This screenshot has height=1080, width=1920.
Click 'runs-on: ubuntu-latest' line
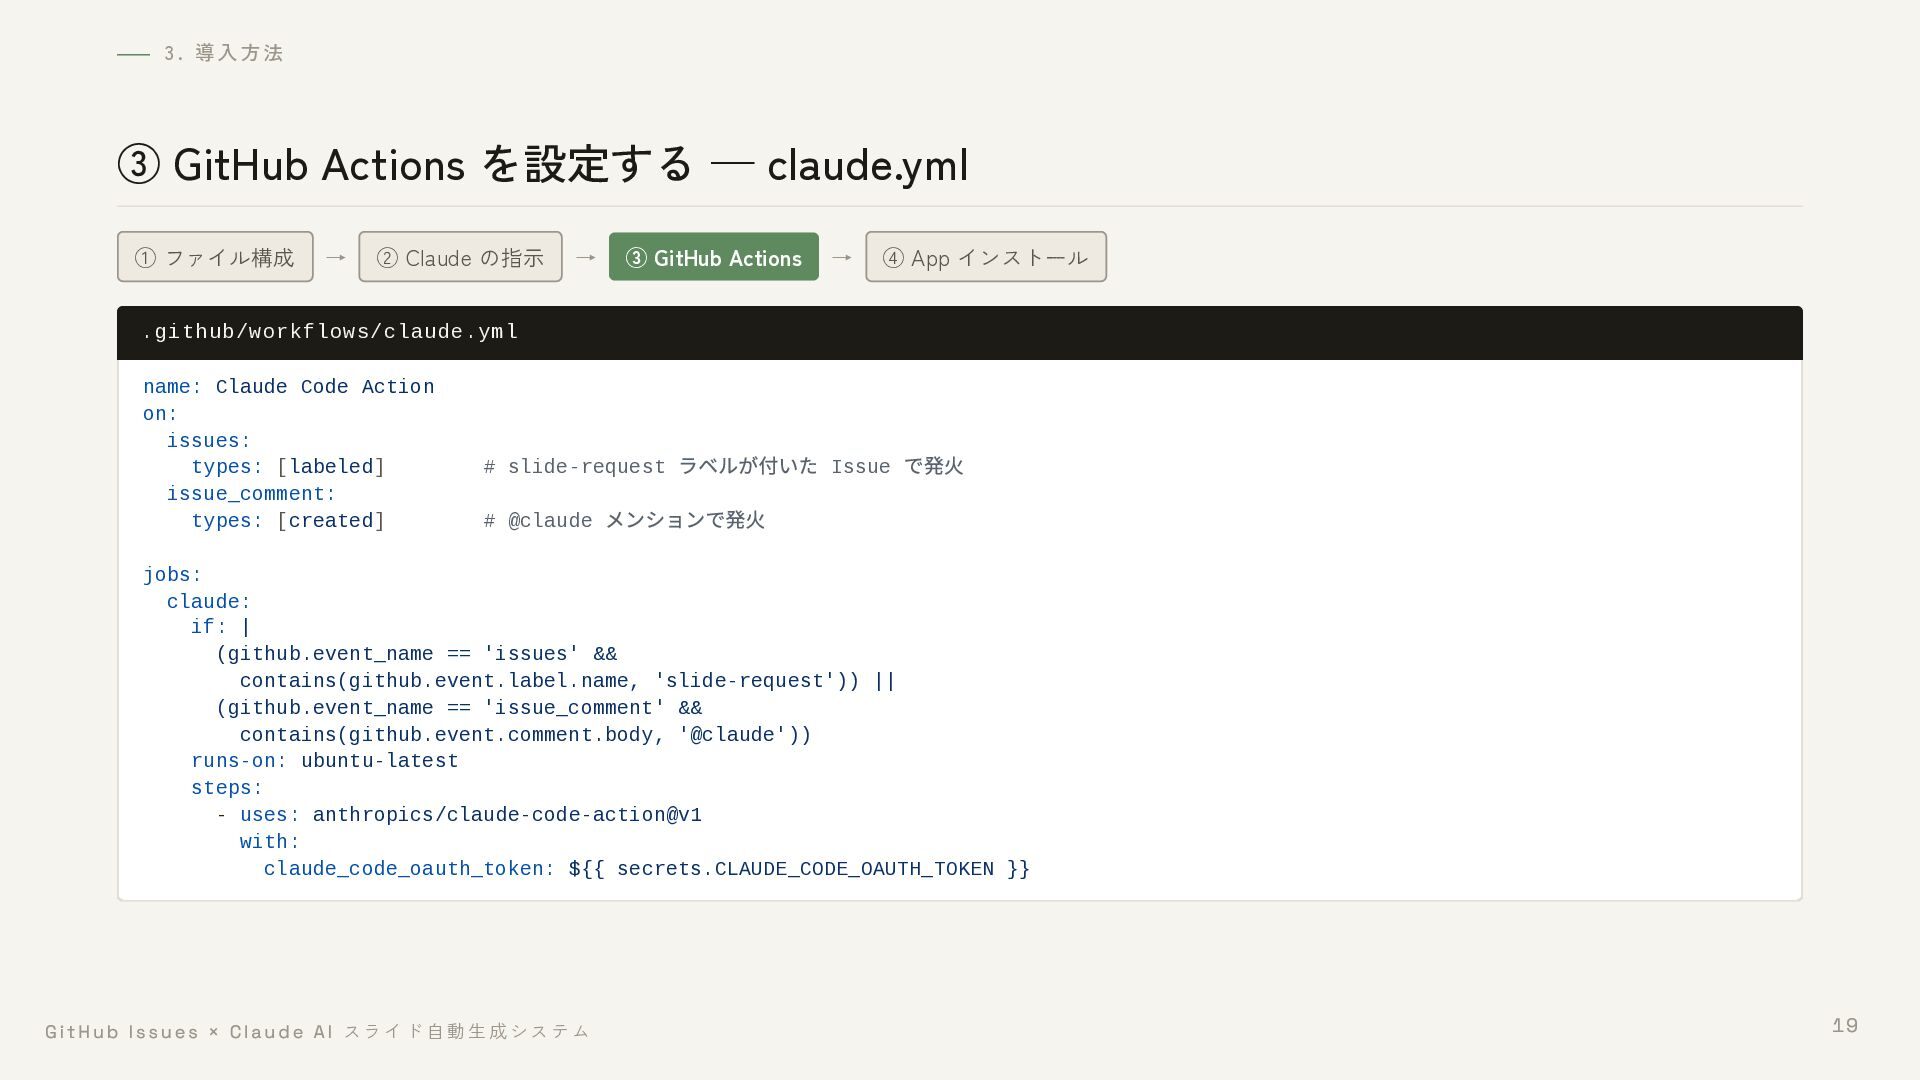coord(325,761)
